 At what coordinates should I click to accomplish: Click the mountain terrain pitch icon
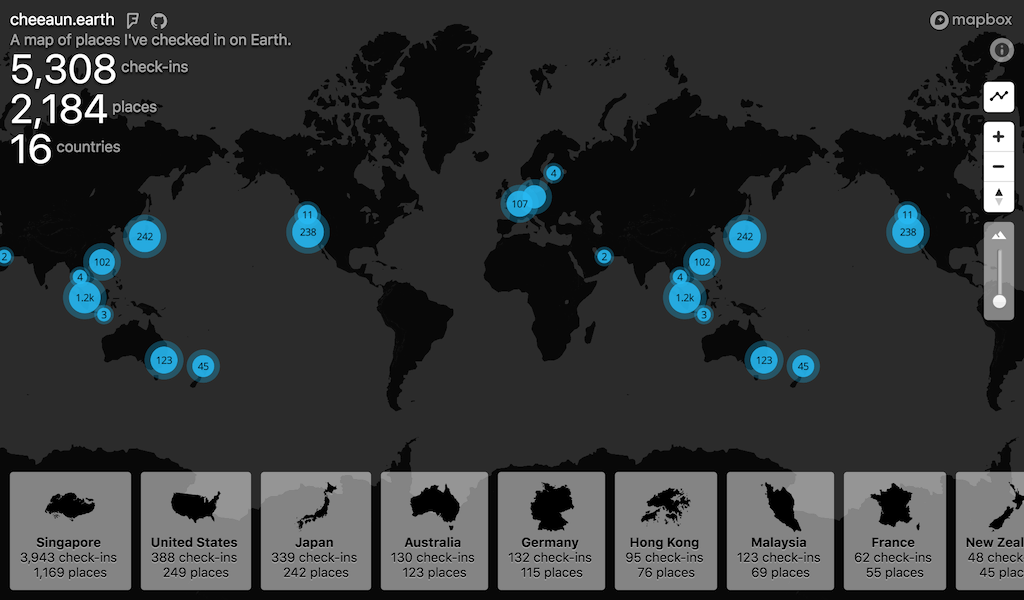pos(999,235)
